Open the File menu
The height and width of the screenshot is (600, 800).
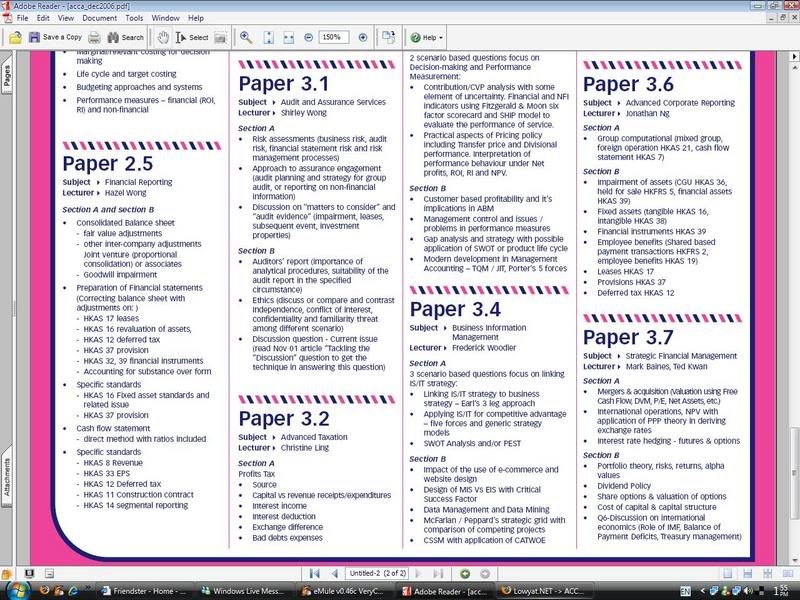[x=22, y=18]
